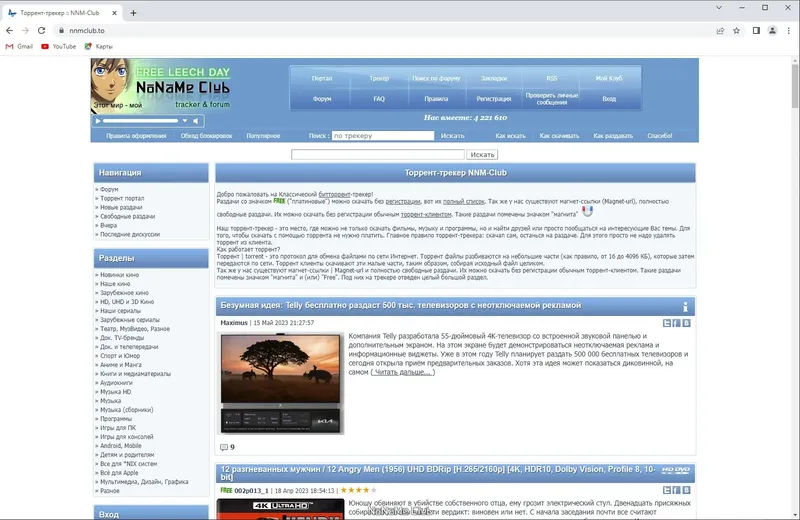
Task: Open the Карты bookmark
Action: 98,46
